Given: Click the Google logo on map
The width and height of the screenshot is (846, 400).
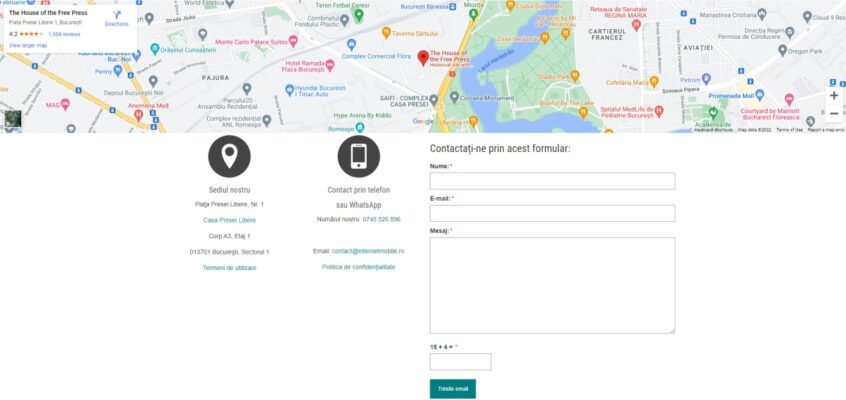Looking at the screenshot, I should click(x=423, y=121).
